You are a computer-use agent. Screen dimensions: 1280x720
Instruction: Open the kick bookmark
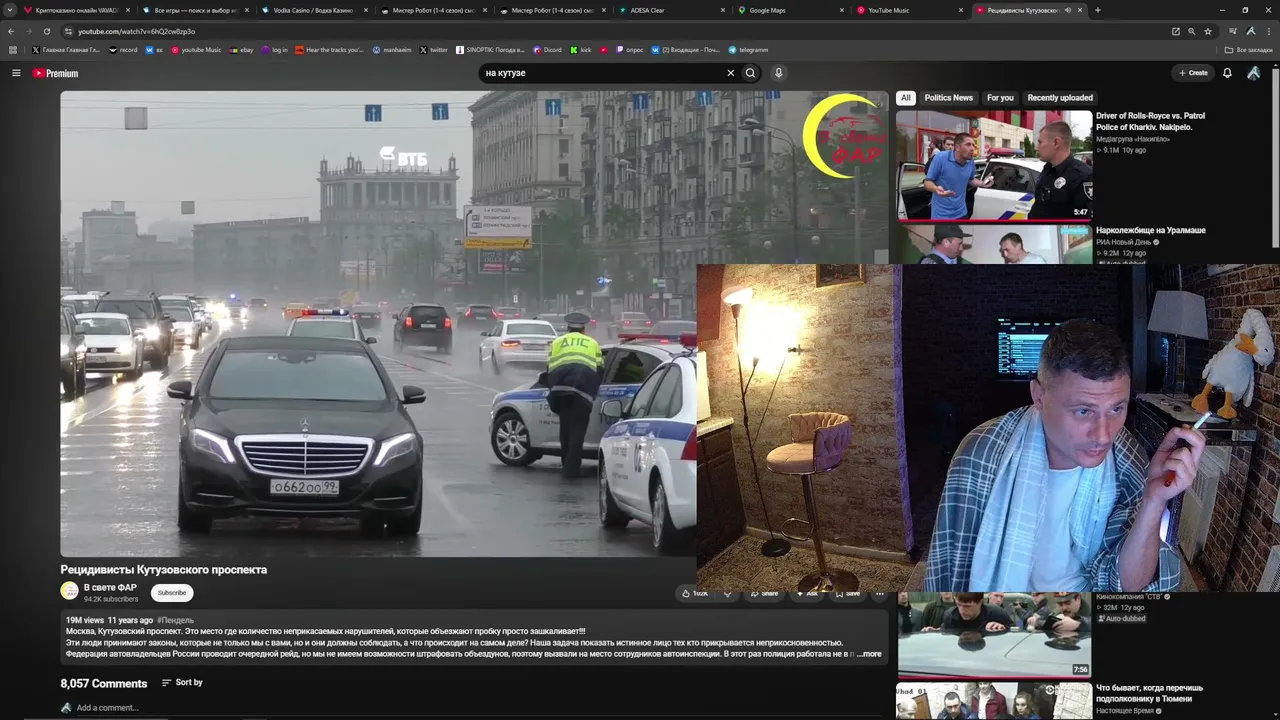(x=581, y=50)
